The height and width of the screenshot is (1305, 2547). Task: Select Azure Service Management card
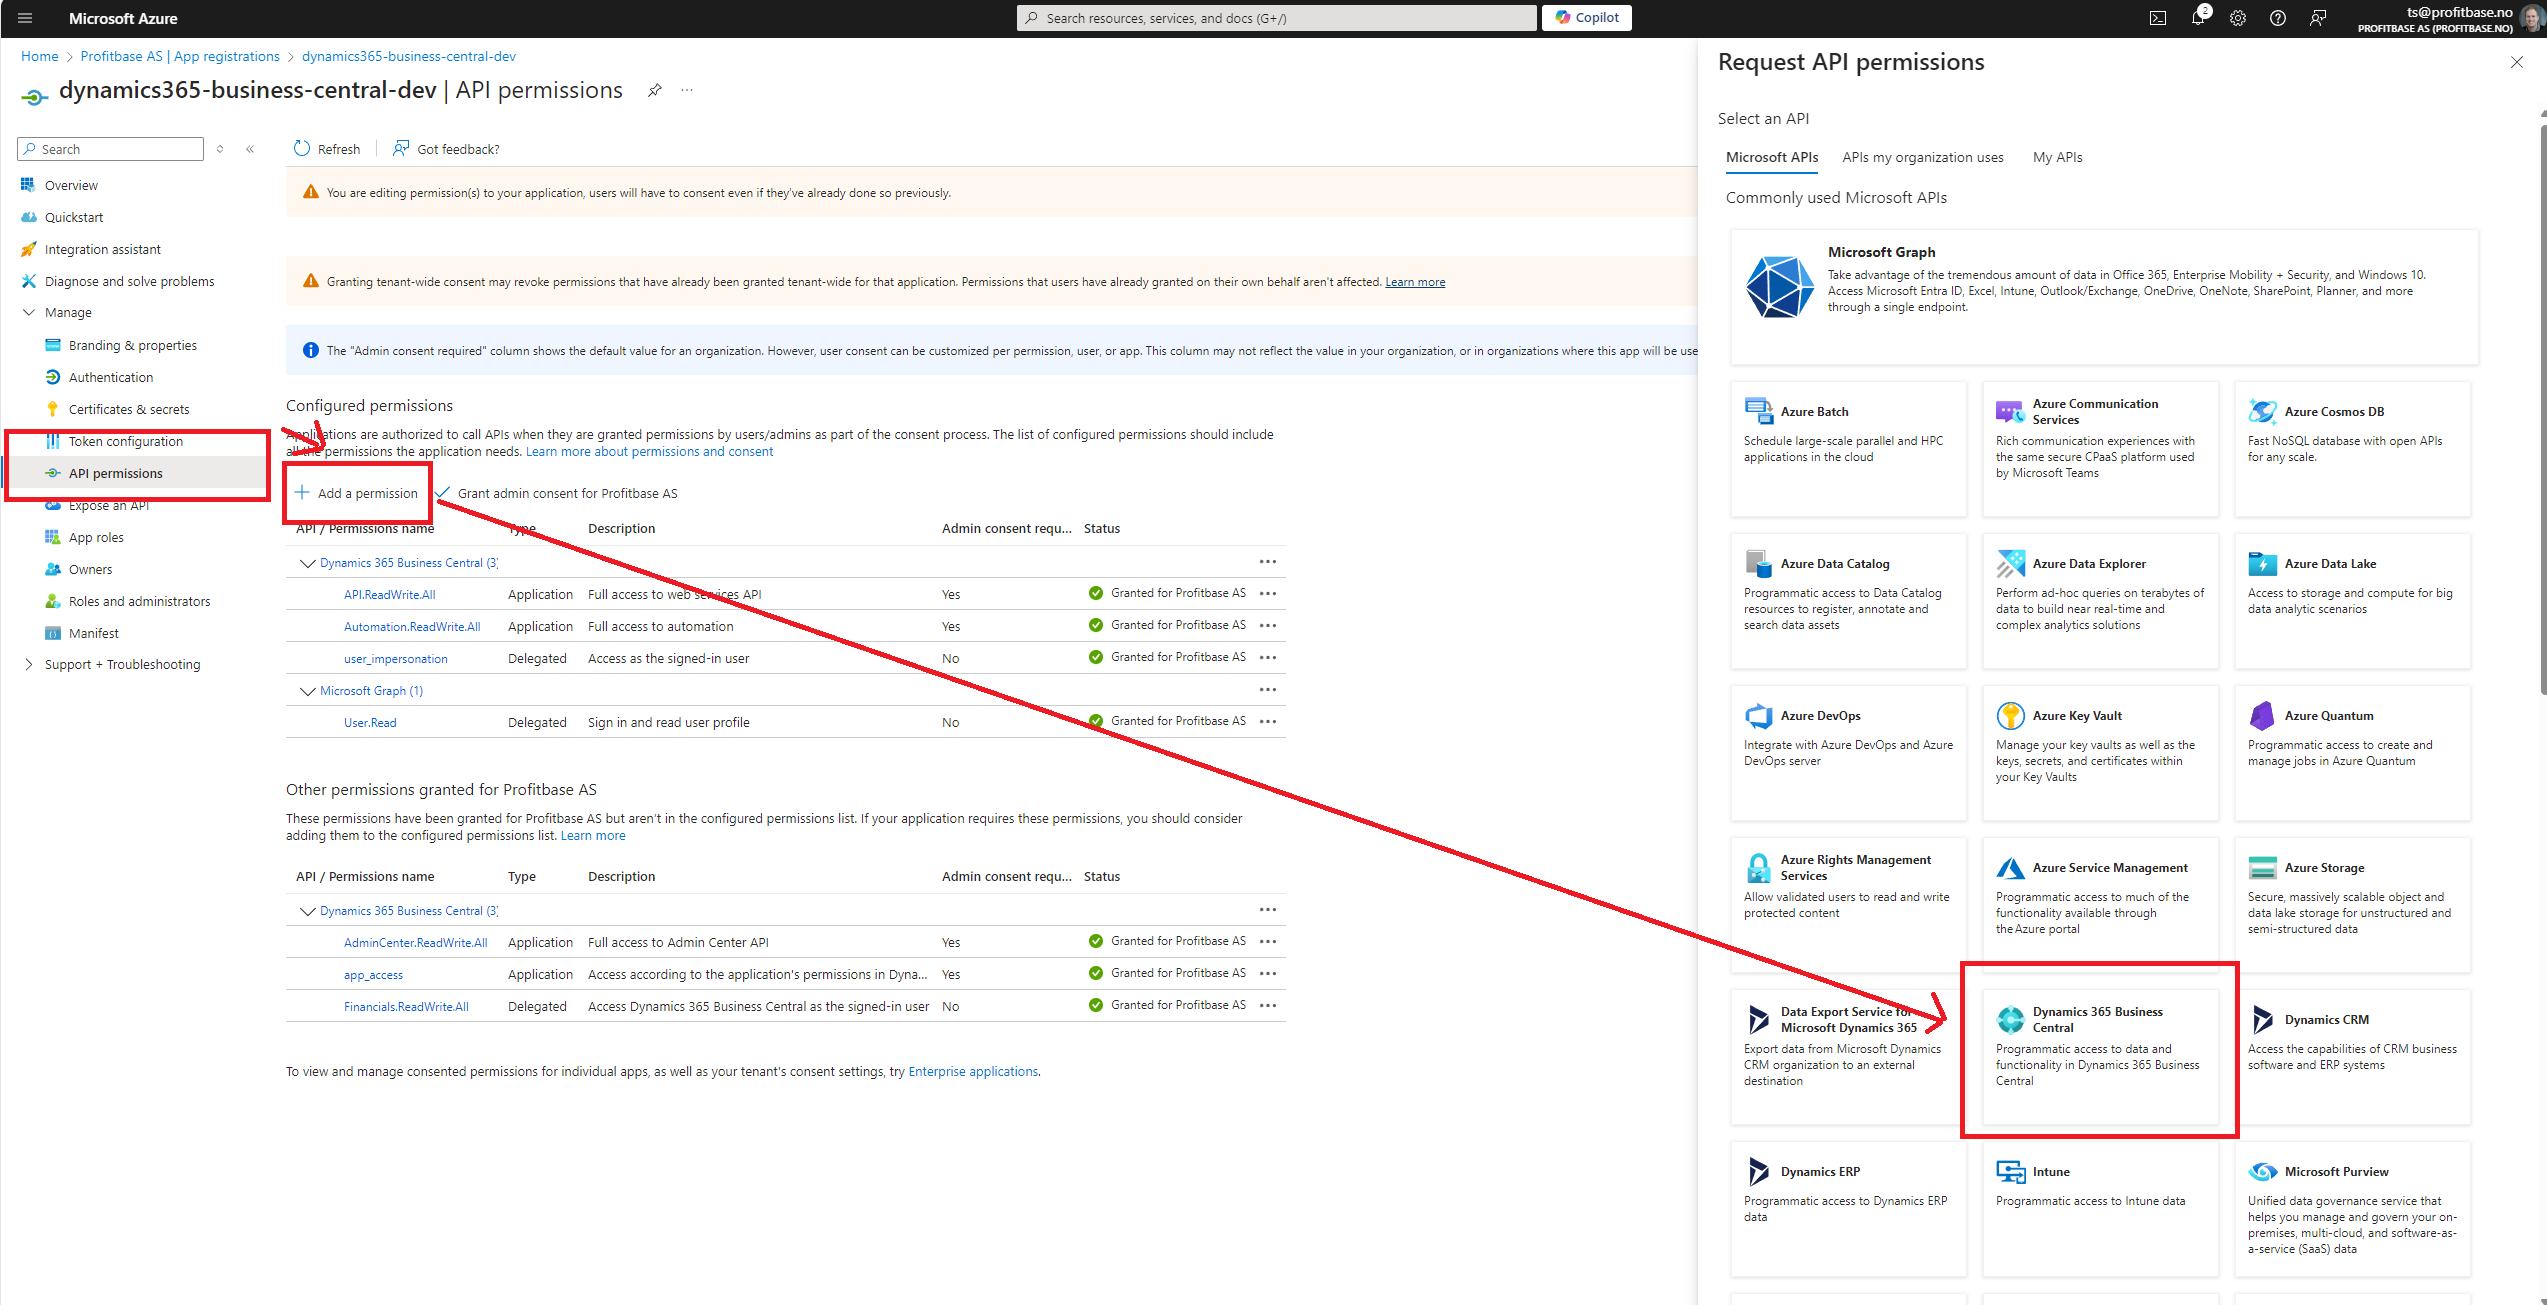coord(2100,904)
